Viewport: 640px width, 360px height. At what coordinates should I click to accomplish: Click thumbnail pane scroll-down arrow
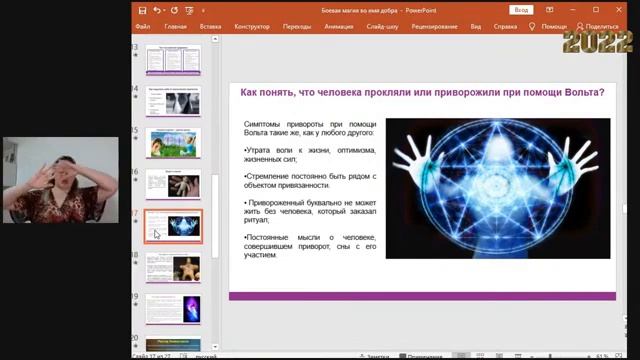click(x=215, y=347)
